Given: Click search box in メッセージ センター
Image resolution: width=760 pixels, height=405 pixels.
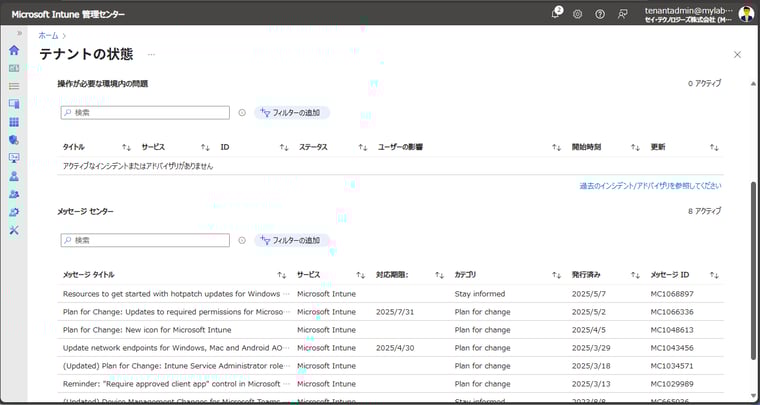Looking at the screenshot, I should (x=145, y=240).
